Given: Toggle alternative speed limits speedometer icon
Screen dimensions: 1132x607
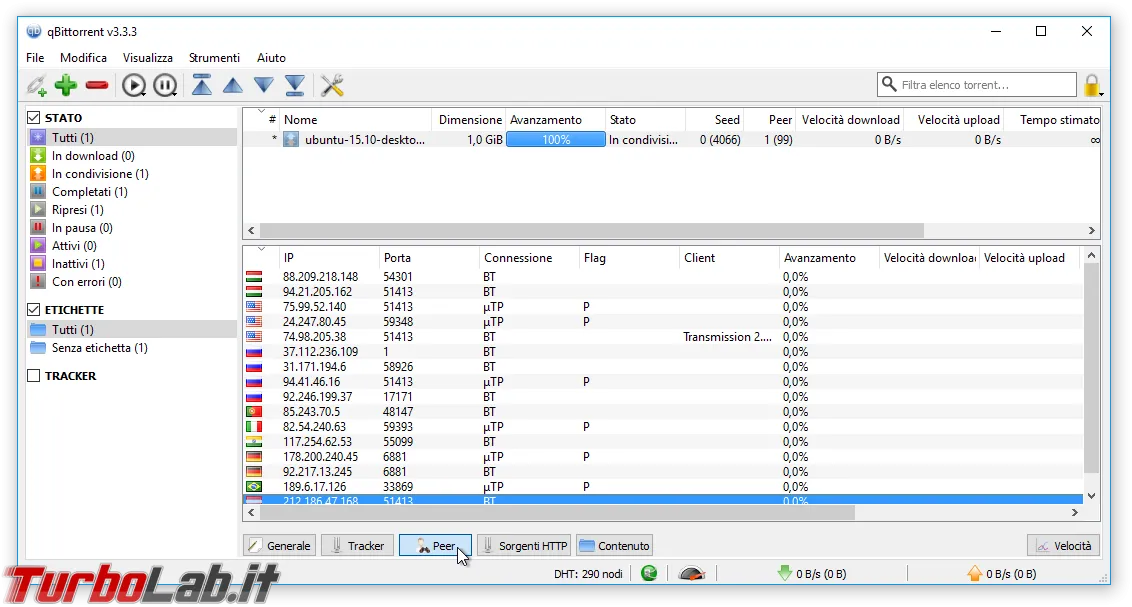Looking at the screenshot, I should 692,574.
